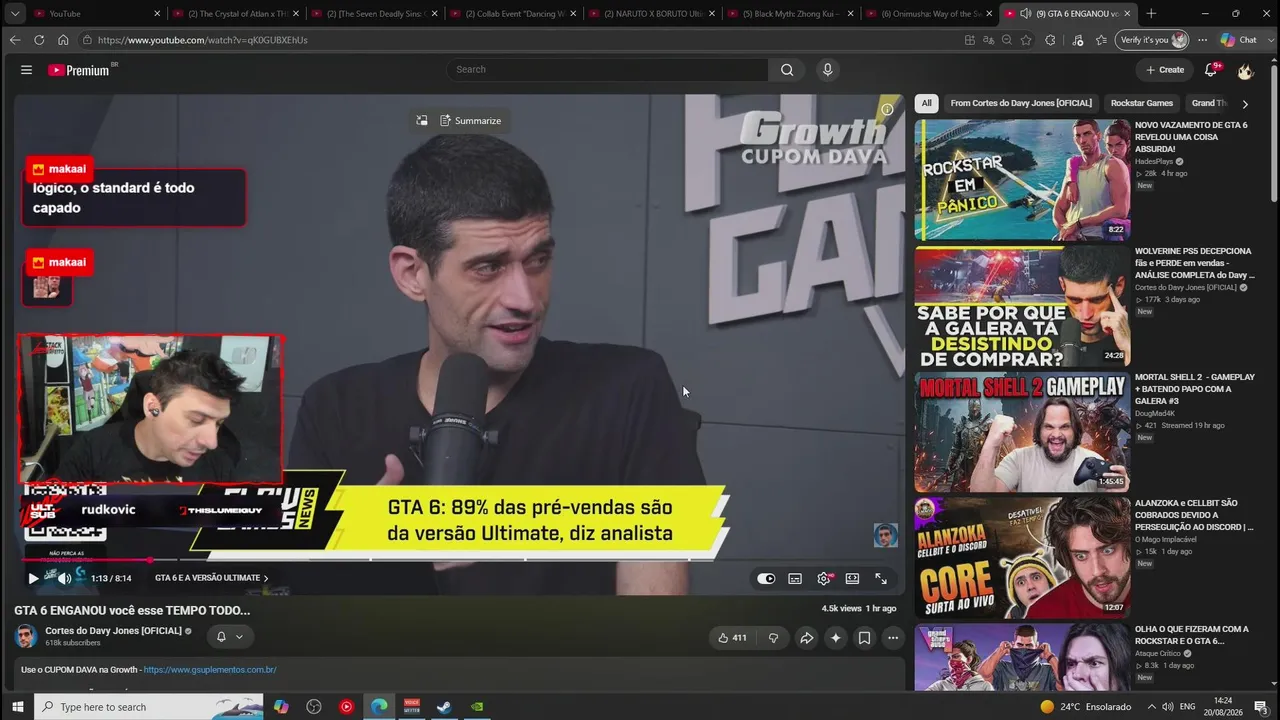The height and width of the screenshot is (720, 1280).
Task: Open a new browser tab
Action: tap(1151, 13)
